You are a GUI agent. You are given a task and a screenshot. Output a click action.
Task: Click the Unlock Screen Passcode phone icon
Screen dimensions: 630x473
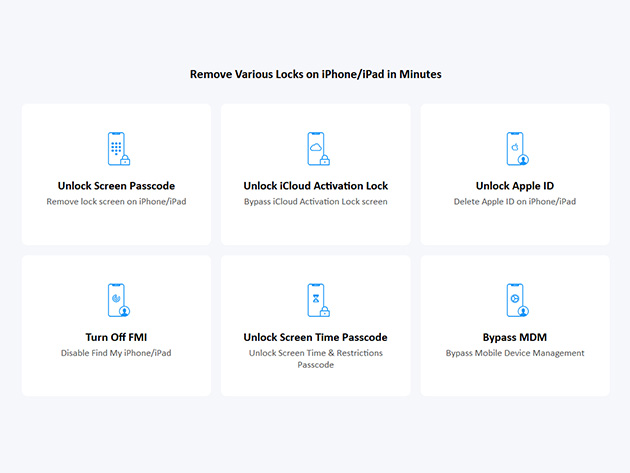point(119,149)
